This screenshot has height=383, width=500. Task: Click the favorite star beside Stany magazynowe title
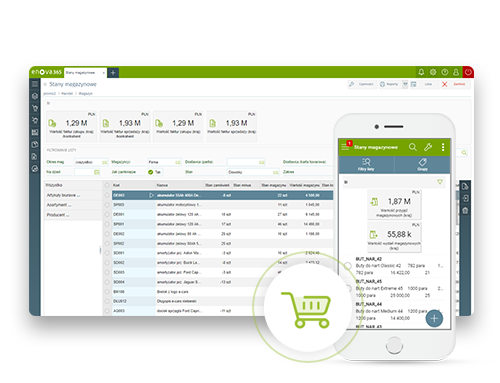45,84
